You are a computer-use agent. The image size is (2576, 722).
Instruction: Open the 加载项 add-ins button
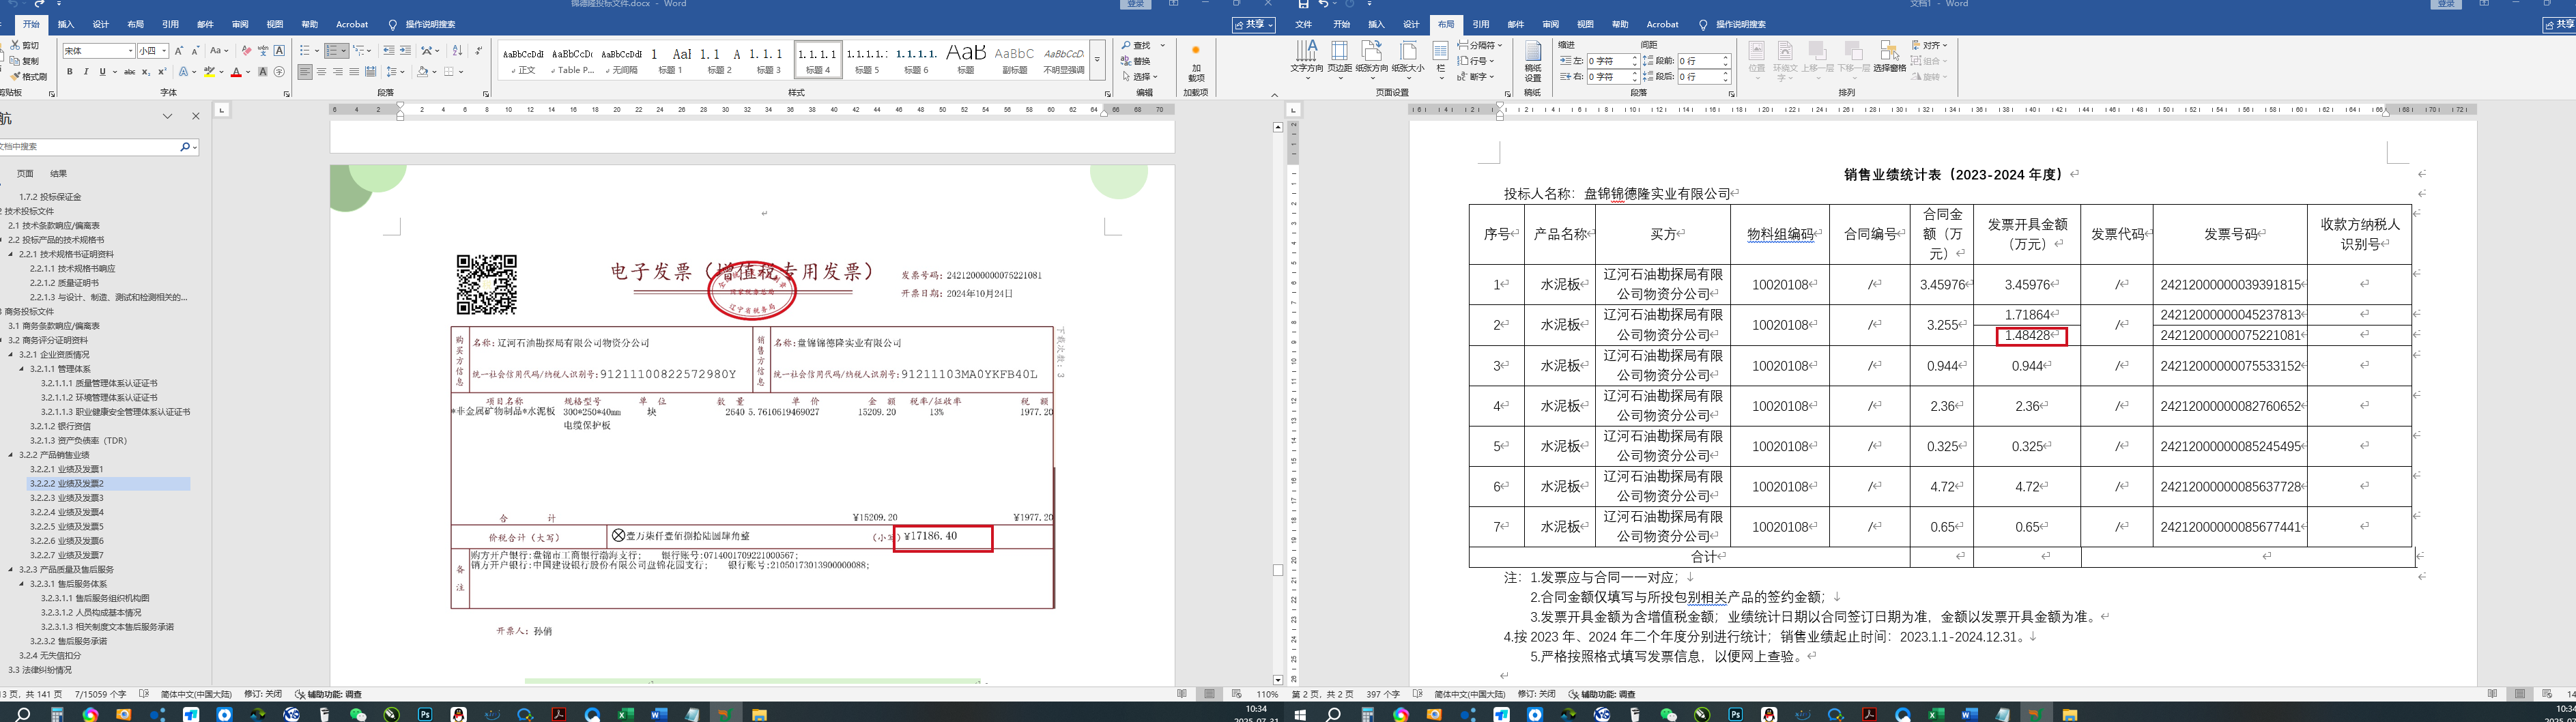[1195, 64]
